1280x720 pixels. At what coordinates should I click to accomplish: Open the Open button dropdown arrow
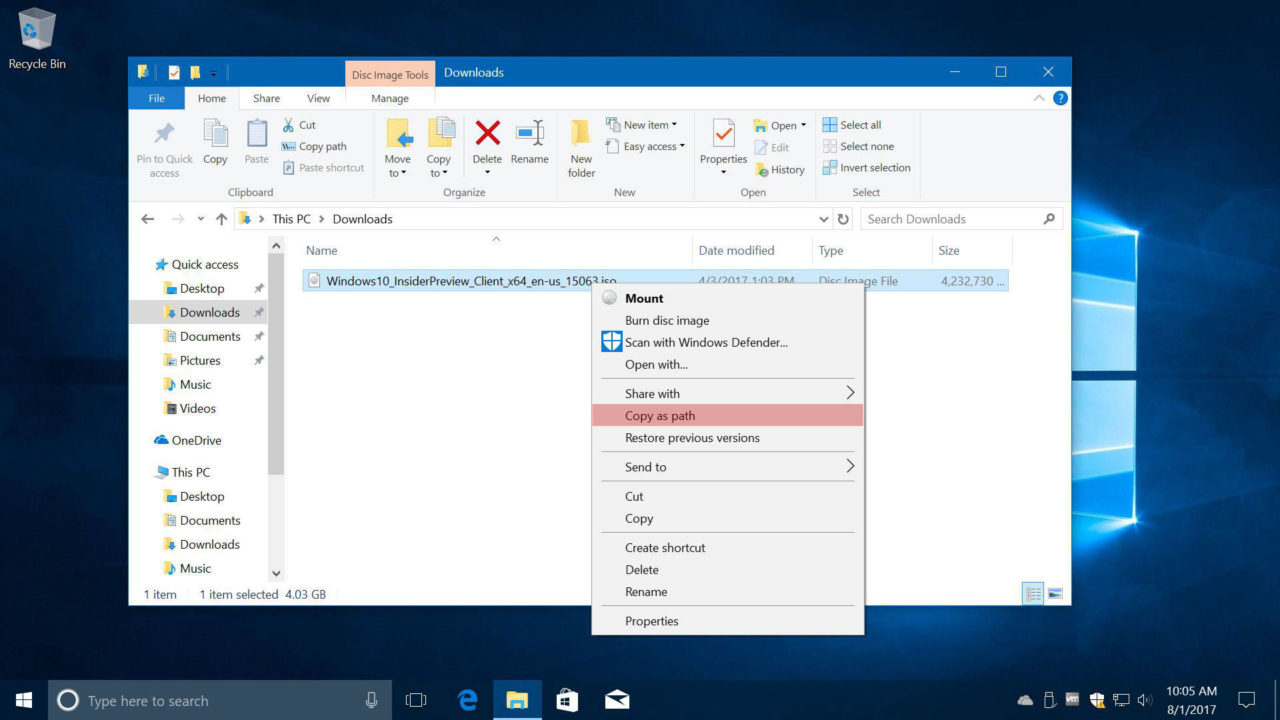click(804, 126)
